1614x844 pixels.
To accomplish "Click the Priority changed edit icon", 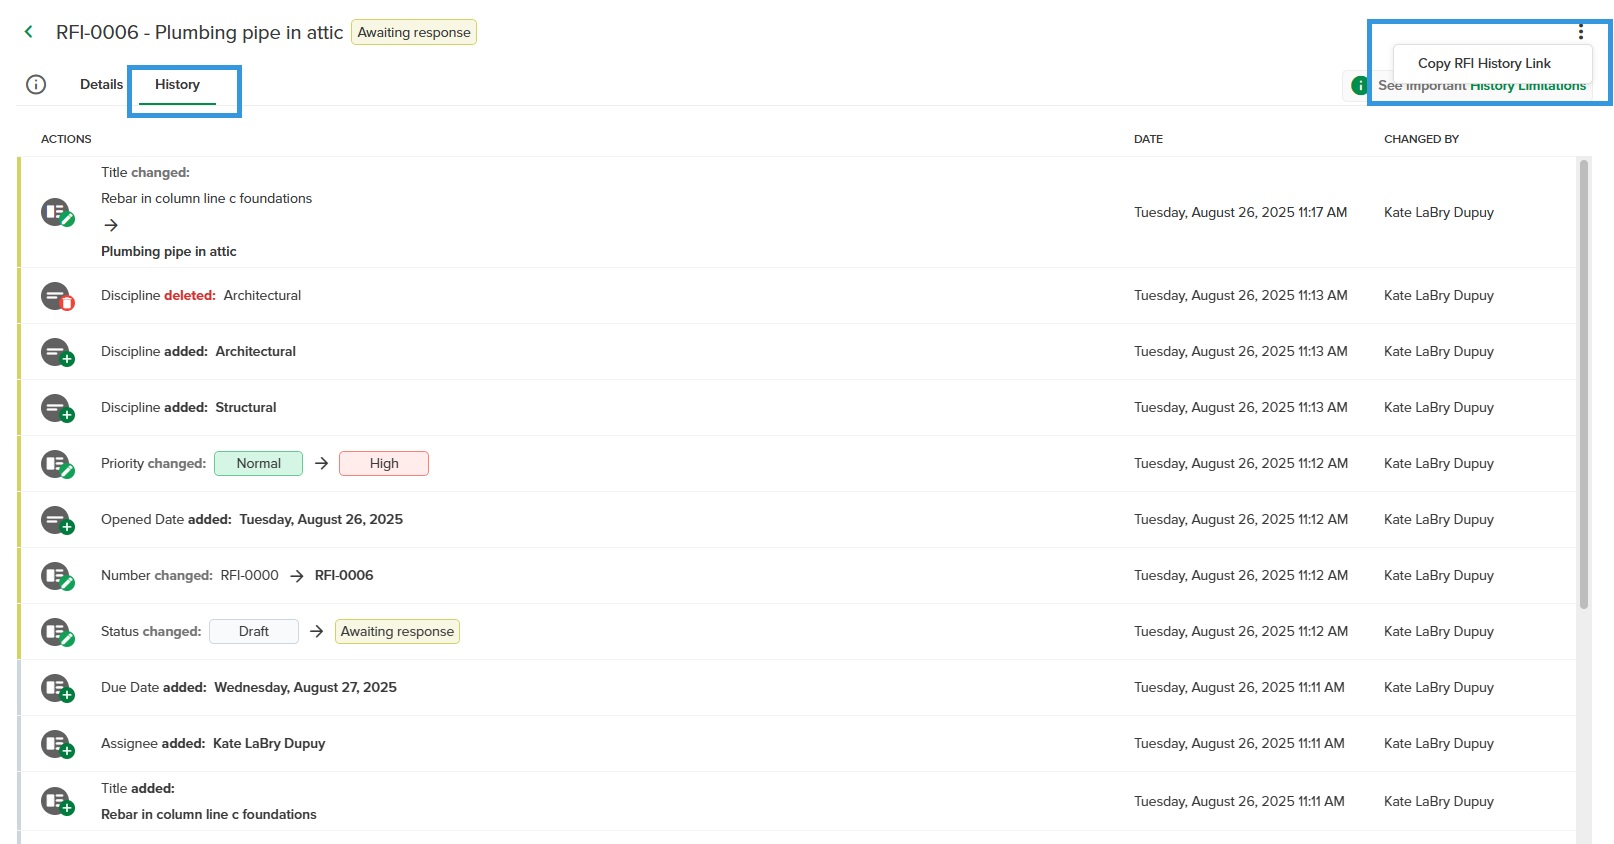I will pos(57,464).
